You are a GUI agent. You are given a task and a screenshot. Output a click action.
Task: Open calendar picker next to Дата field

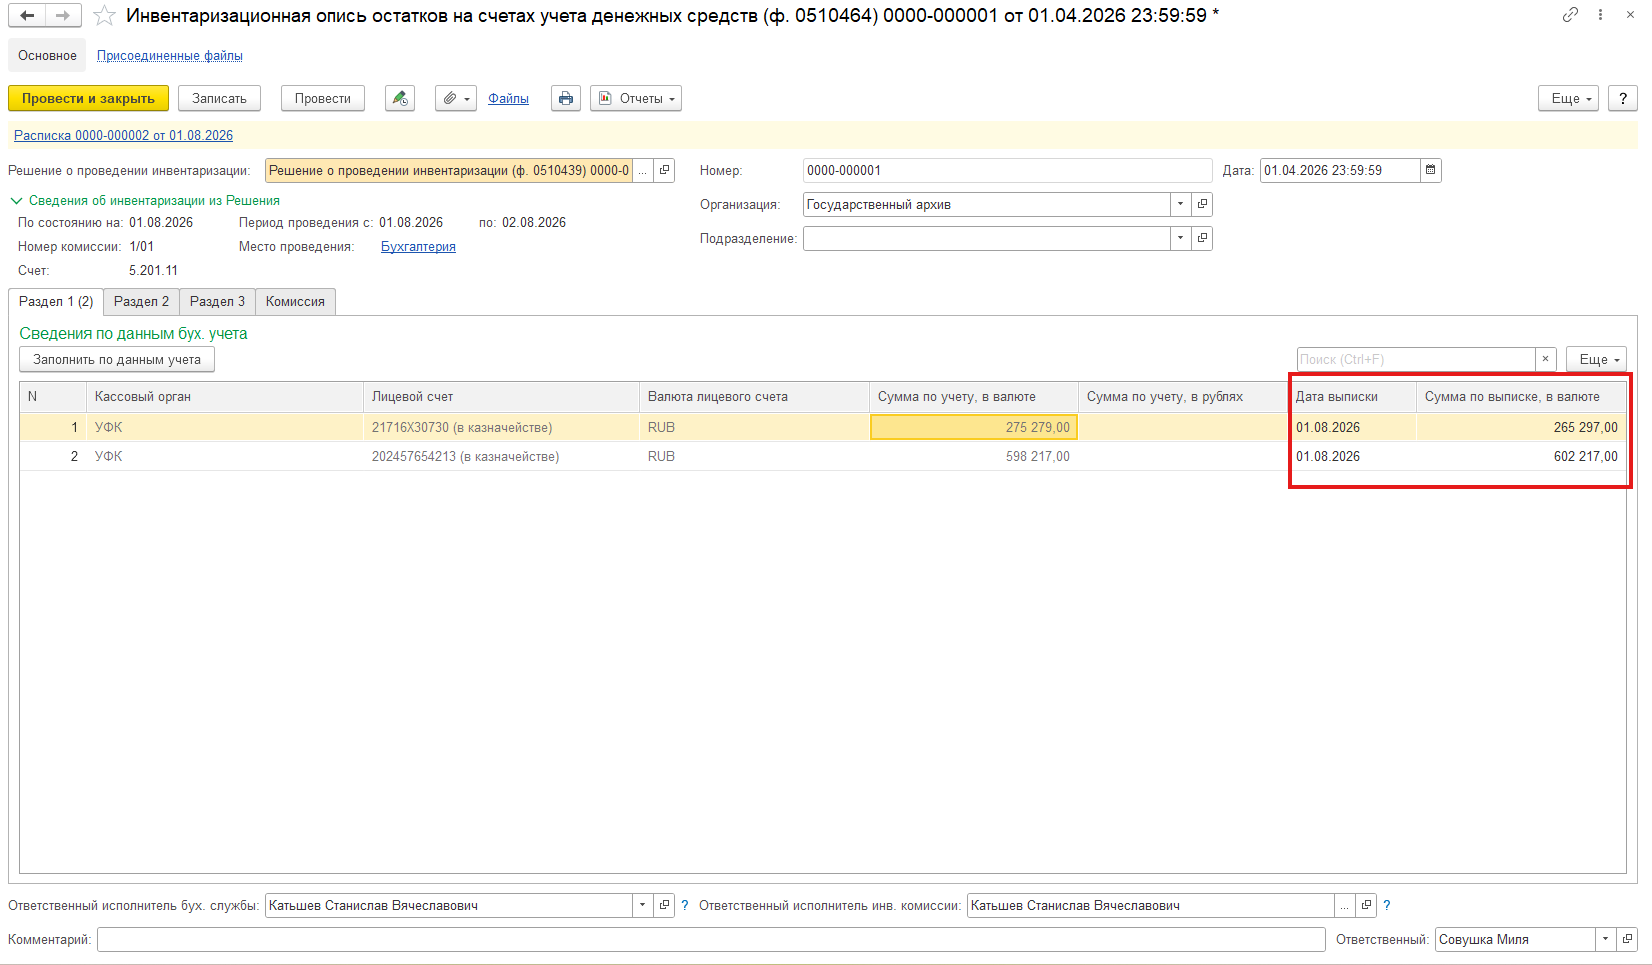pyautogui.click(x=1431, y=170)
